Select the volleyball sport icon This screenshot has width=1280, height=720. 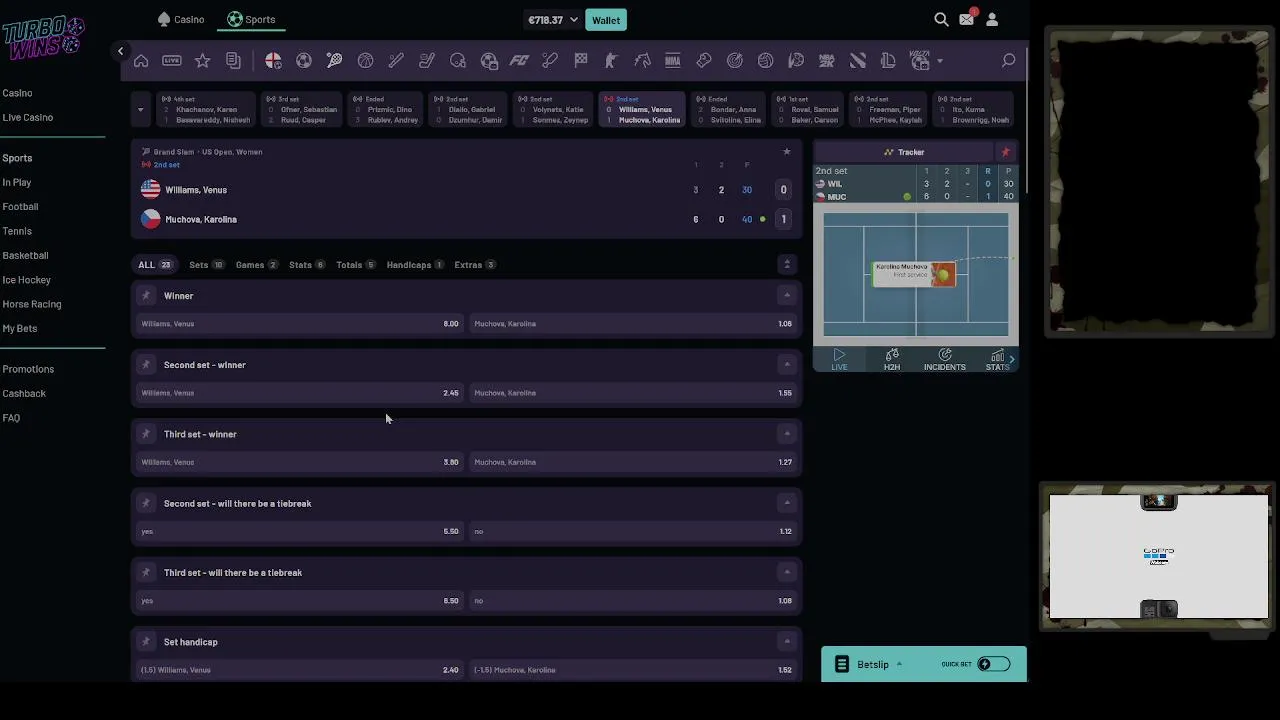(765, 61)
